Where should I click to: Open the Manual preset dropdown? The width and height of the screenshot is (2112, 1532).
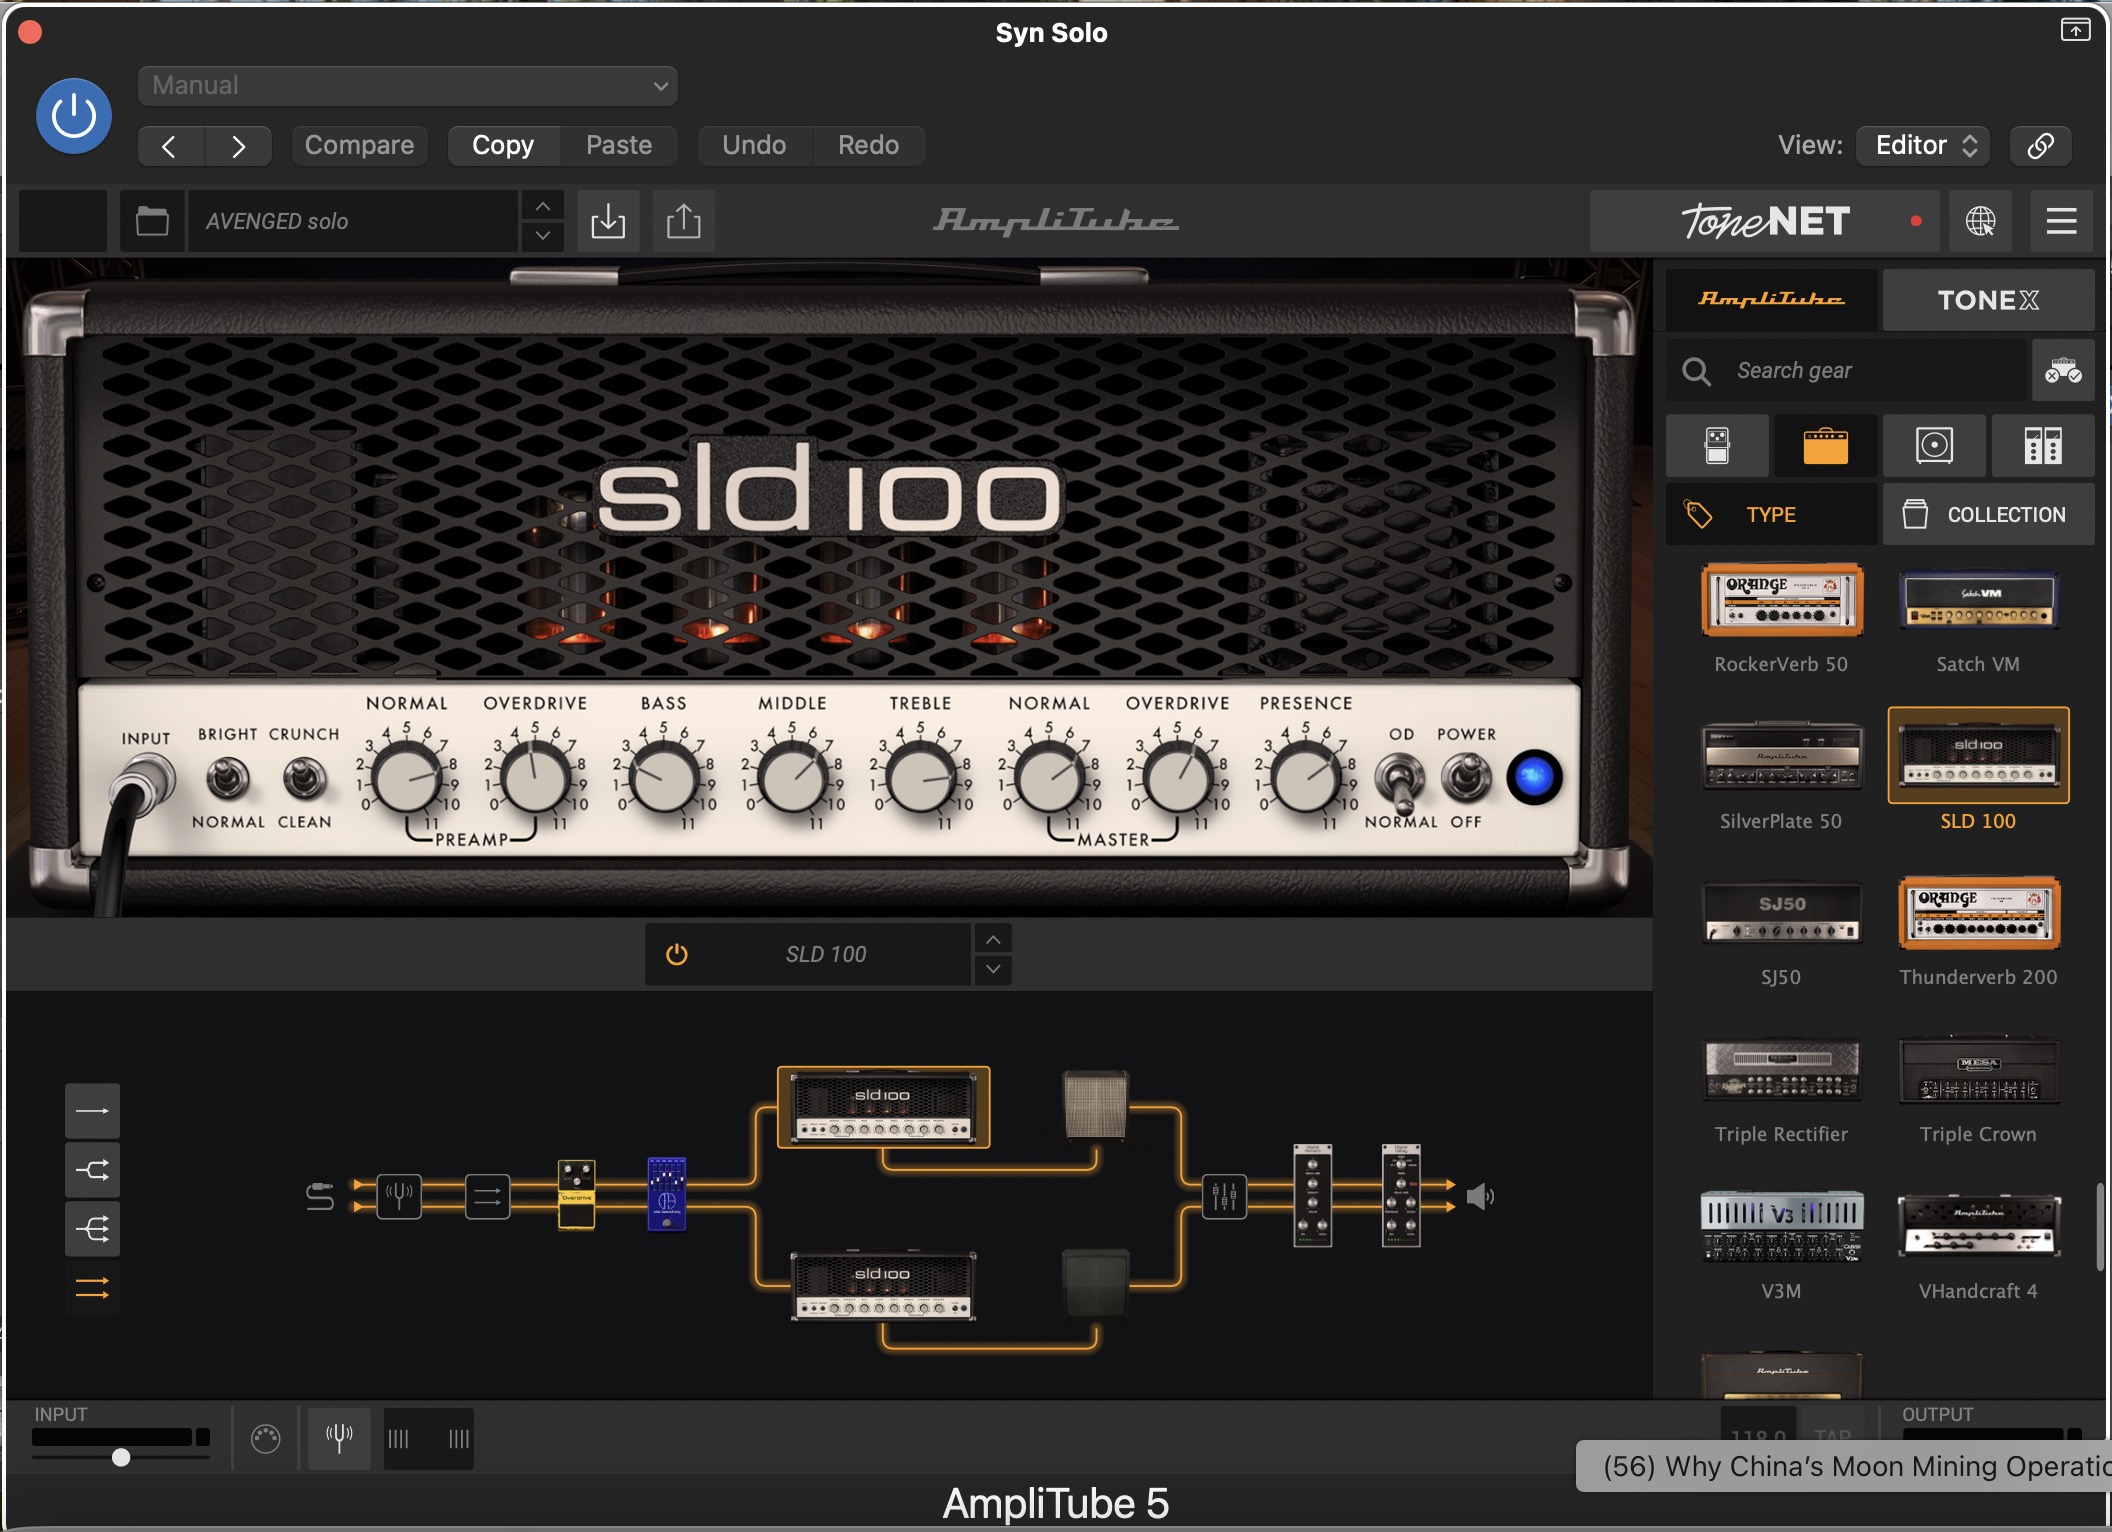(408, 86)
